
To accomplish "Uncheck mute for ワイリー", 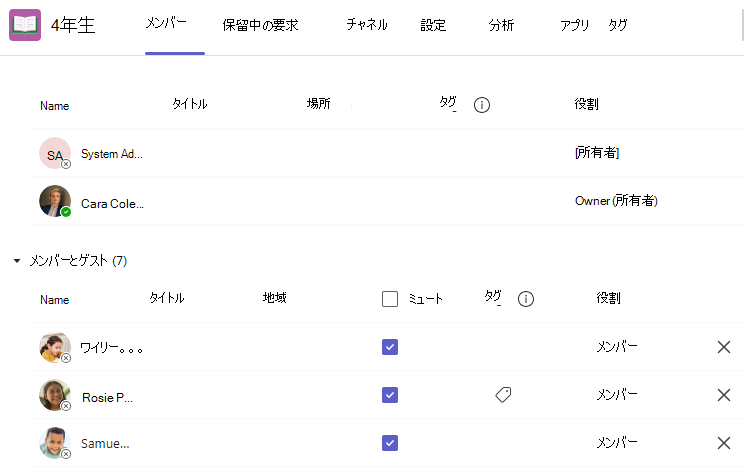I will 390,347.
